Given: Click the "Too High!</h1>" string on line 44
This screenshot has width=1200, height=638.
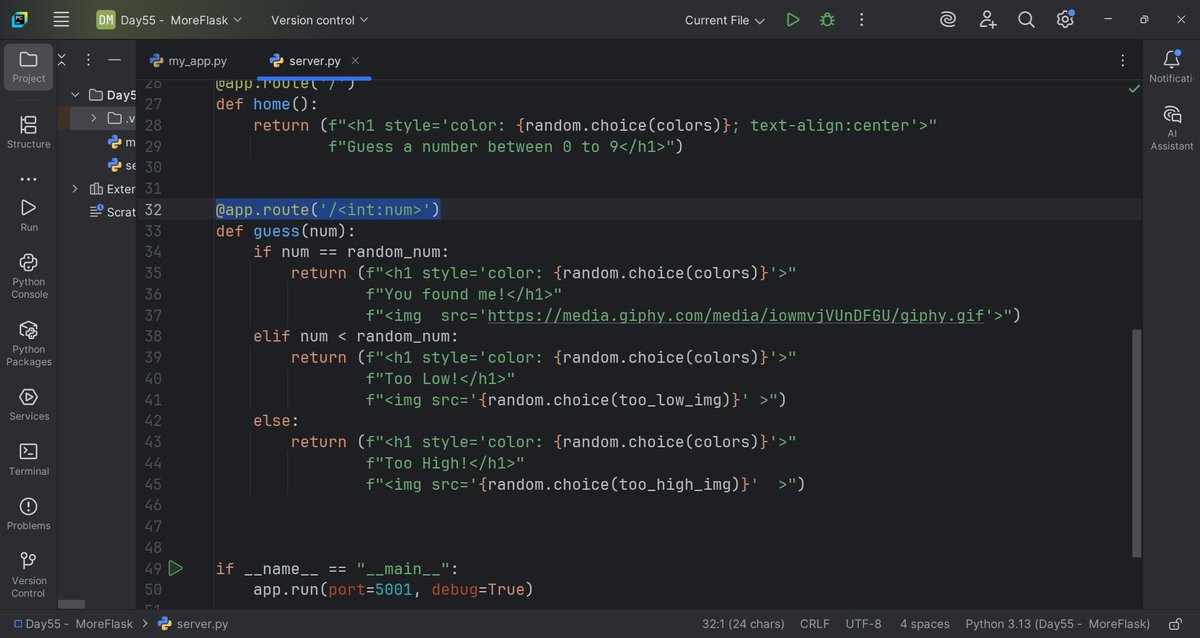Looking at the screenshot, I should coord(445,464).
